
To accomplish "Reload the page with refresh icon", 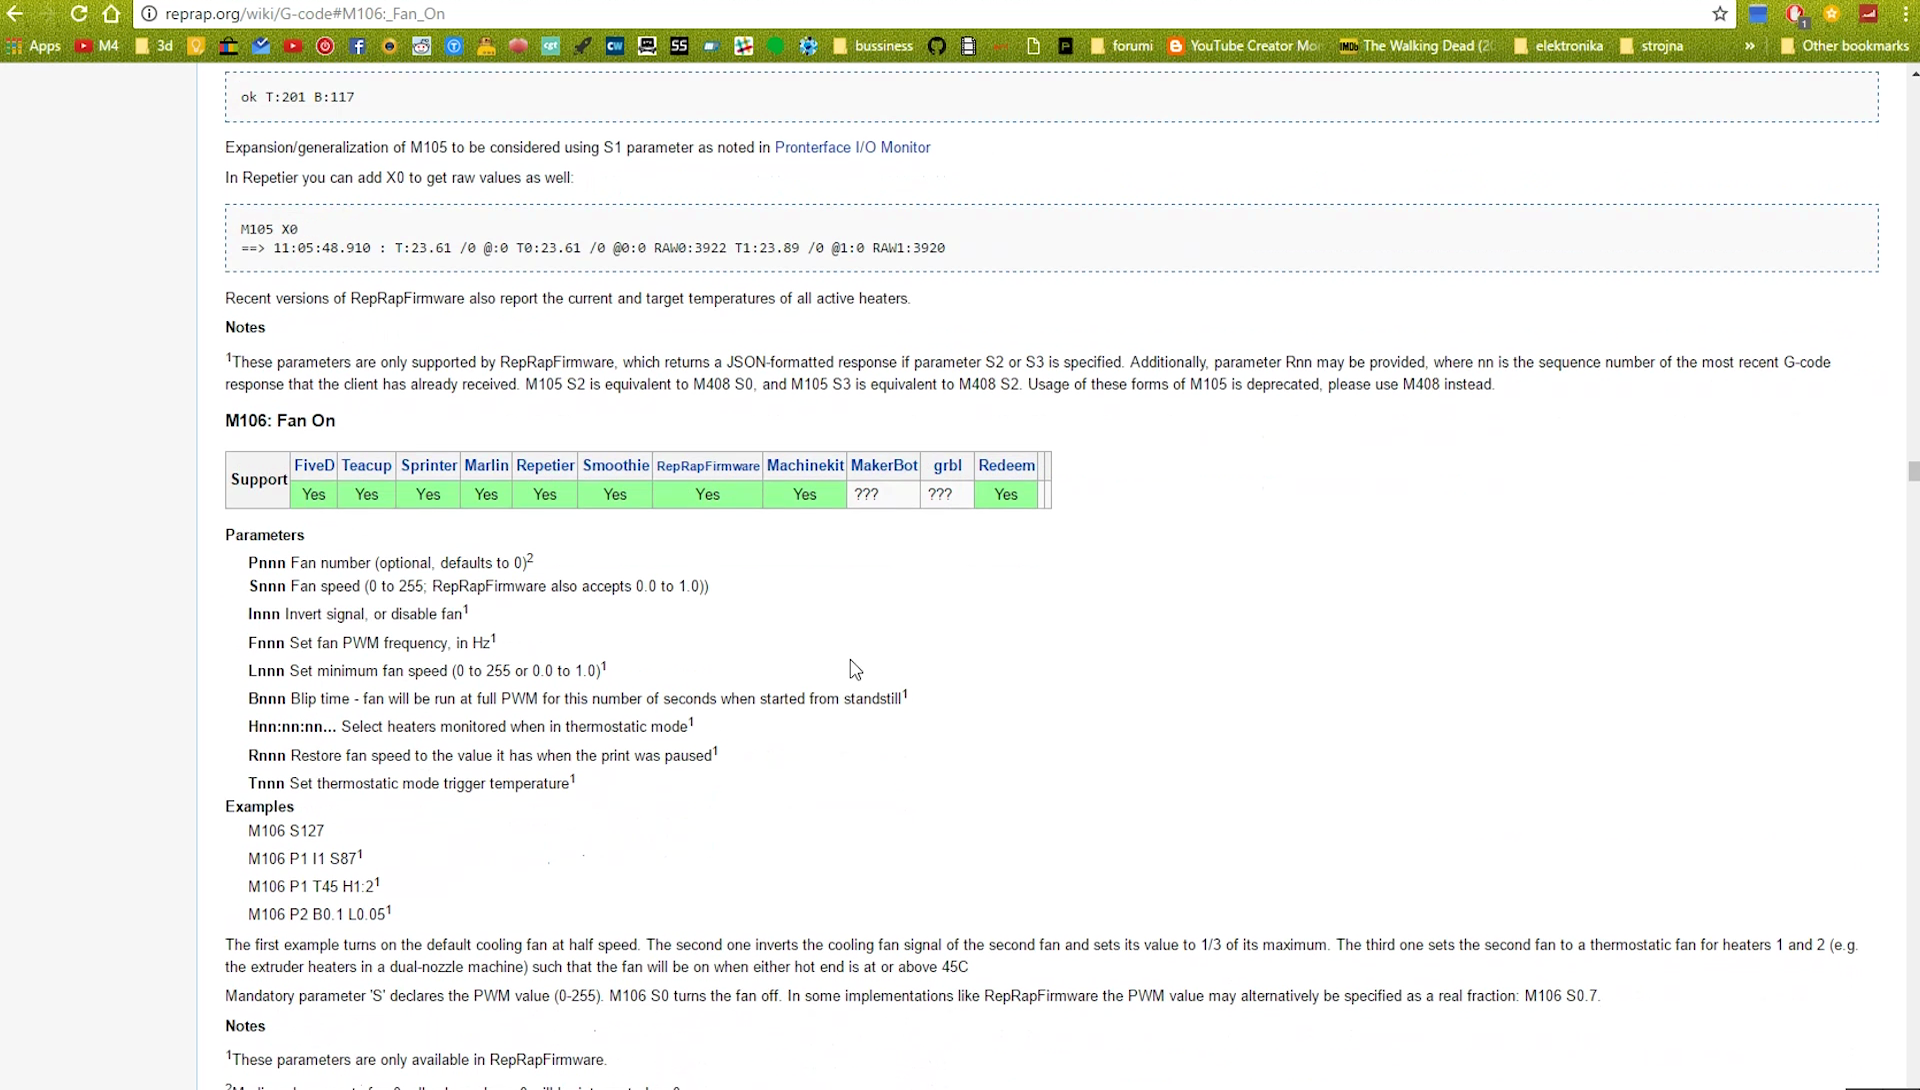I will click(79, 14).
